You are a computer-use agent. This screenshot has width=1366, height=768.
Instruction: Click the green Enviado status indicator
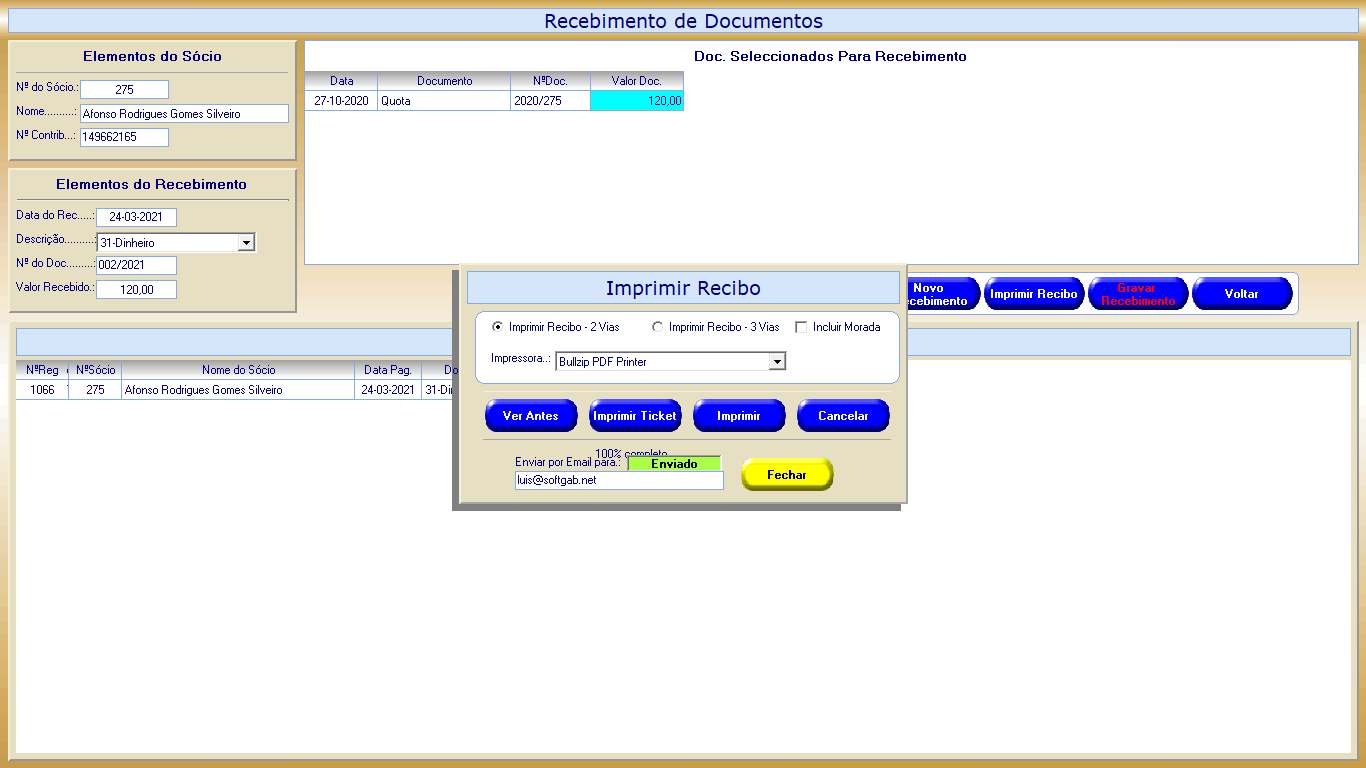click(674, 464)
